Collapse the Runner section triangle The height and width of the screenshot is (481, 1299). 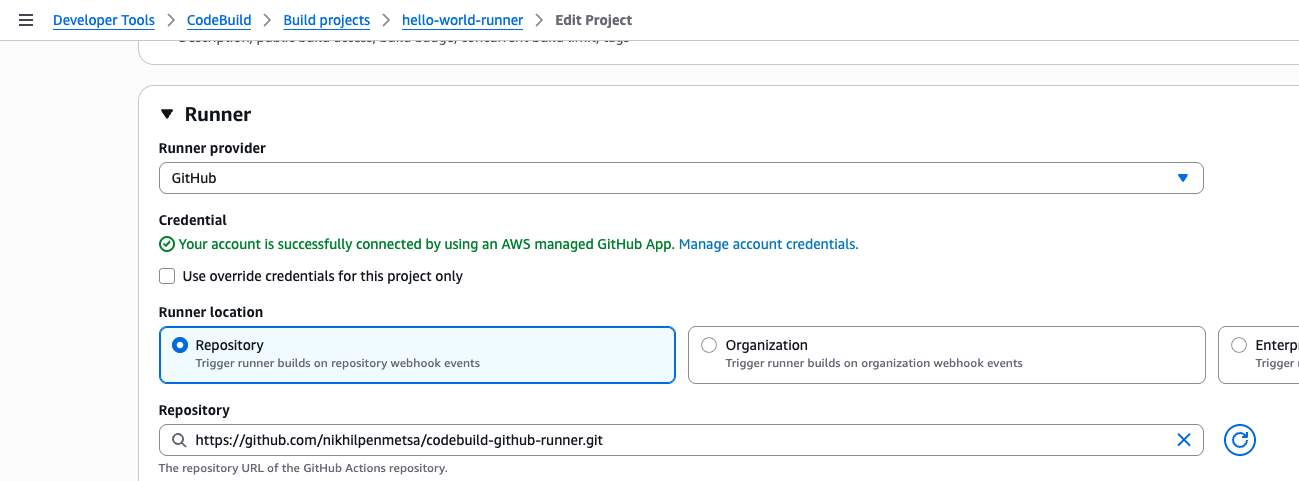tap(167, 115)
